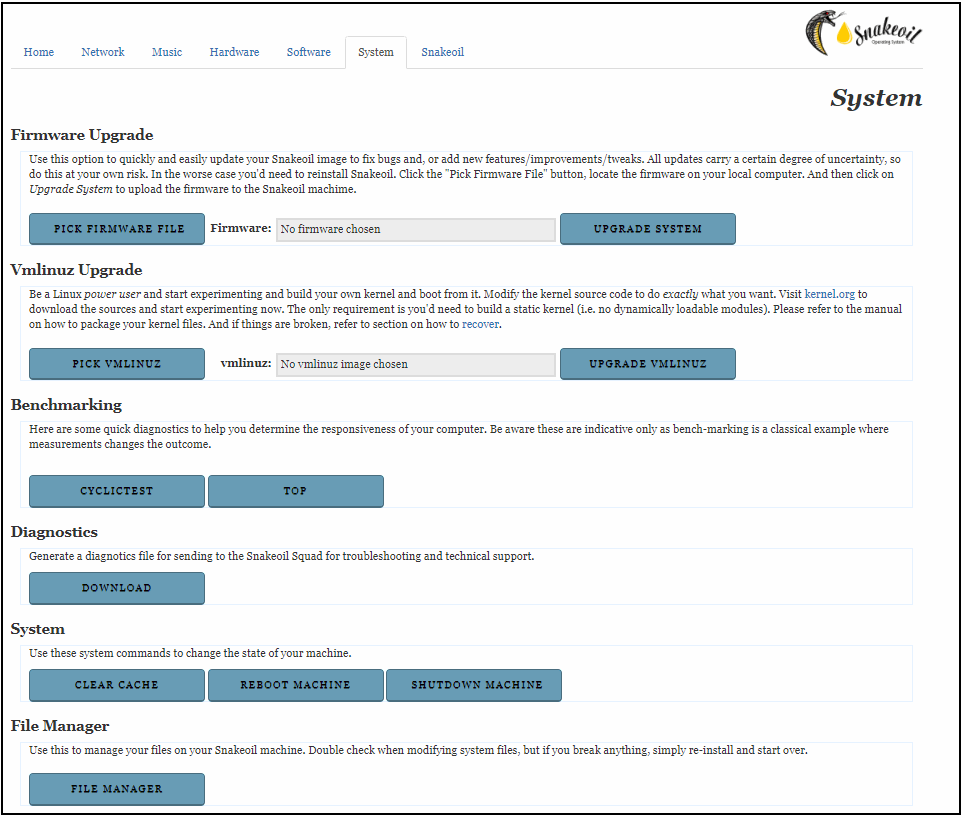Click the File Manager section heading
Image resolution: width=965 pixels, height=818 pixels.
(60, 726)
